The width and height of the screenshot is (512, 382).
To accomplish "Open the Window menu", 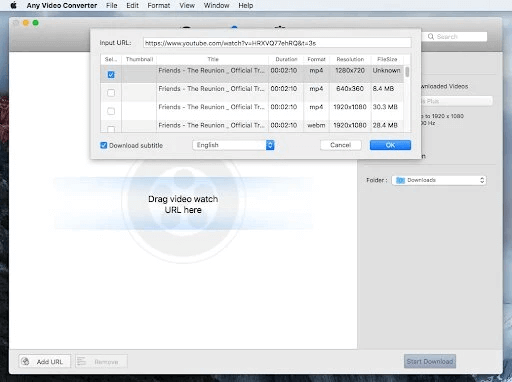I will coord(217,6).
